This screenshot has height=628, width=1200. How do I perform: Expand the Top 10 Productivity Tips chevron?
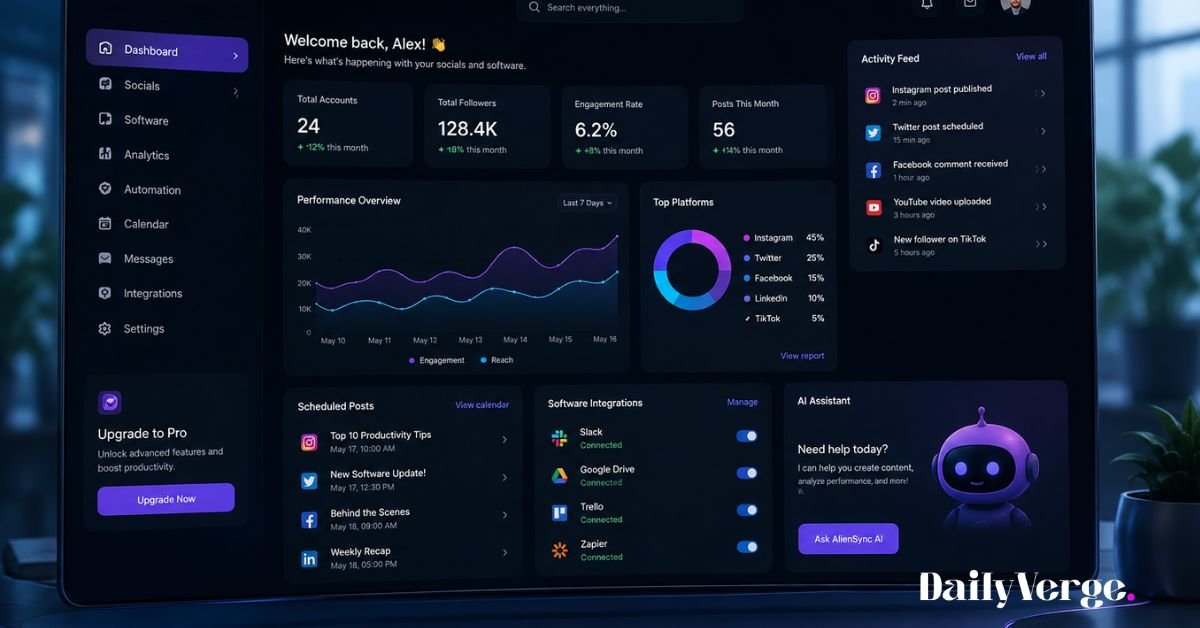[504, 440]
